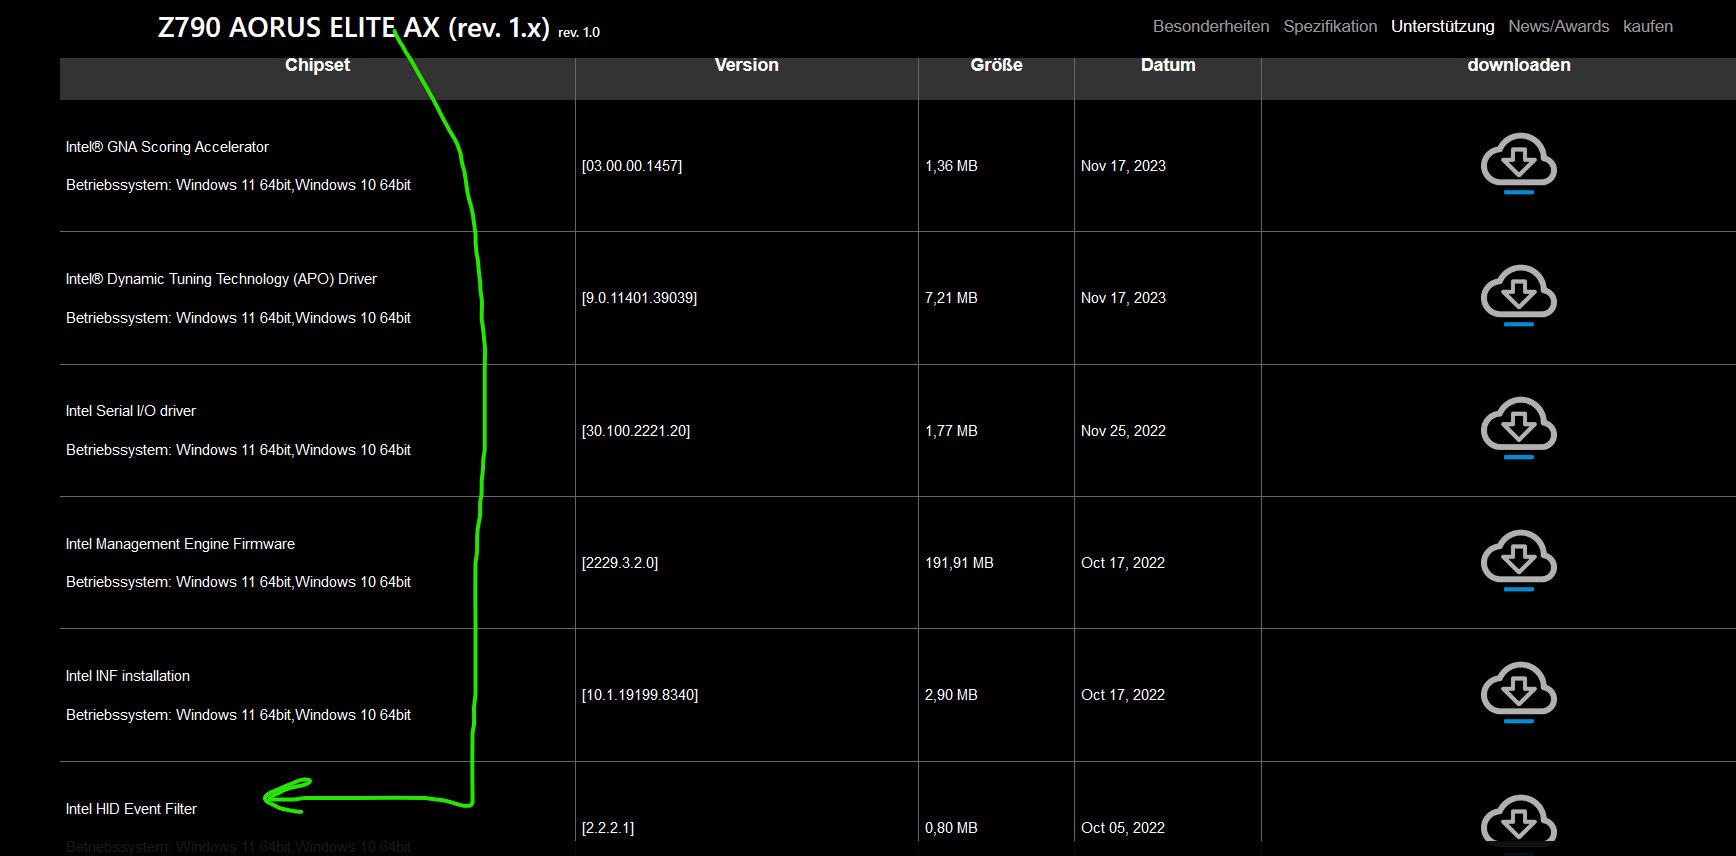Select the Intel Management Engine Firmware name
Image resolution: width=1736 pixels, height=856 pixels.
[180, 544]
